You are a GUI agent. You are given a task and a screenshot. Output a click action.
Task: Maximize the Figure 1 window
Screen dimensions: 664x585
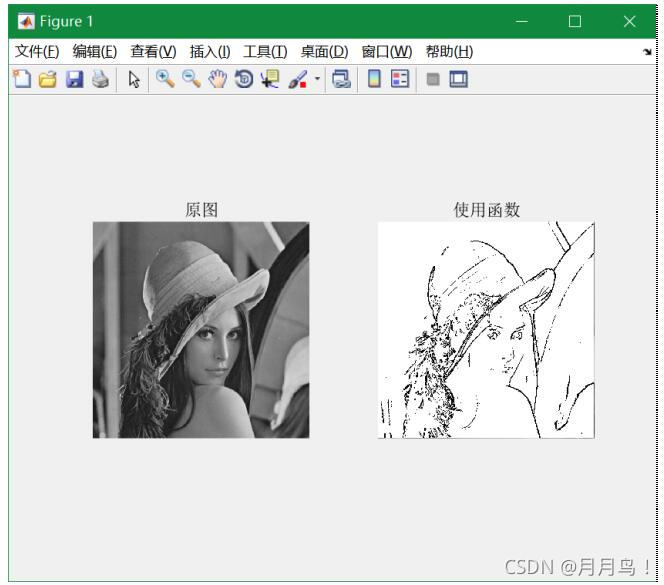tap(575, 21)
